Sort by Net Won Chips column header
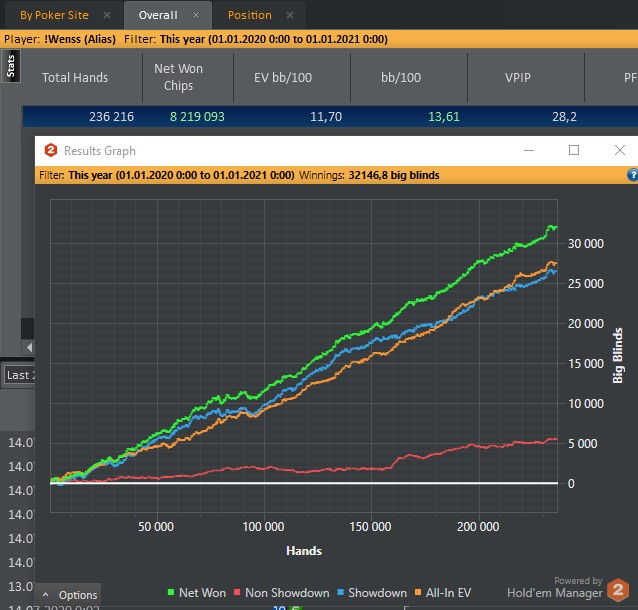 point(178,77)
